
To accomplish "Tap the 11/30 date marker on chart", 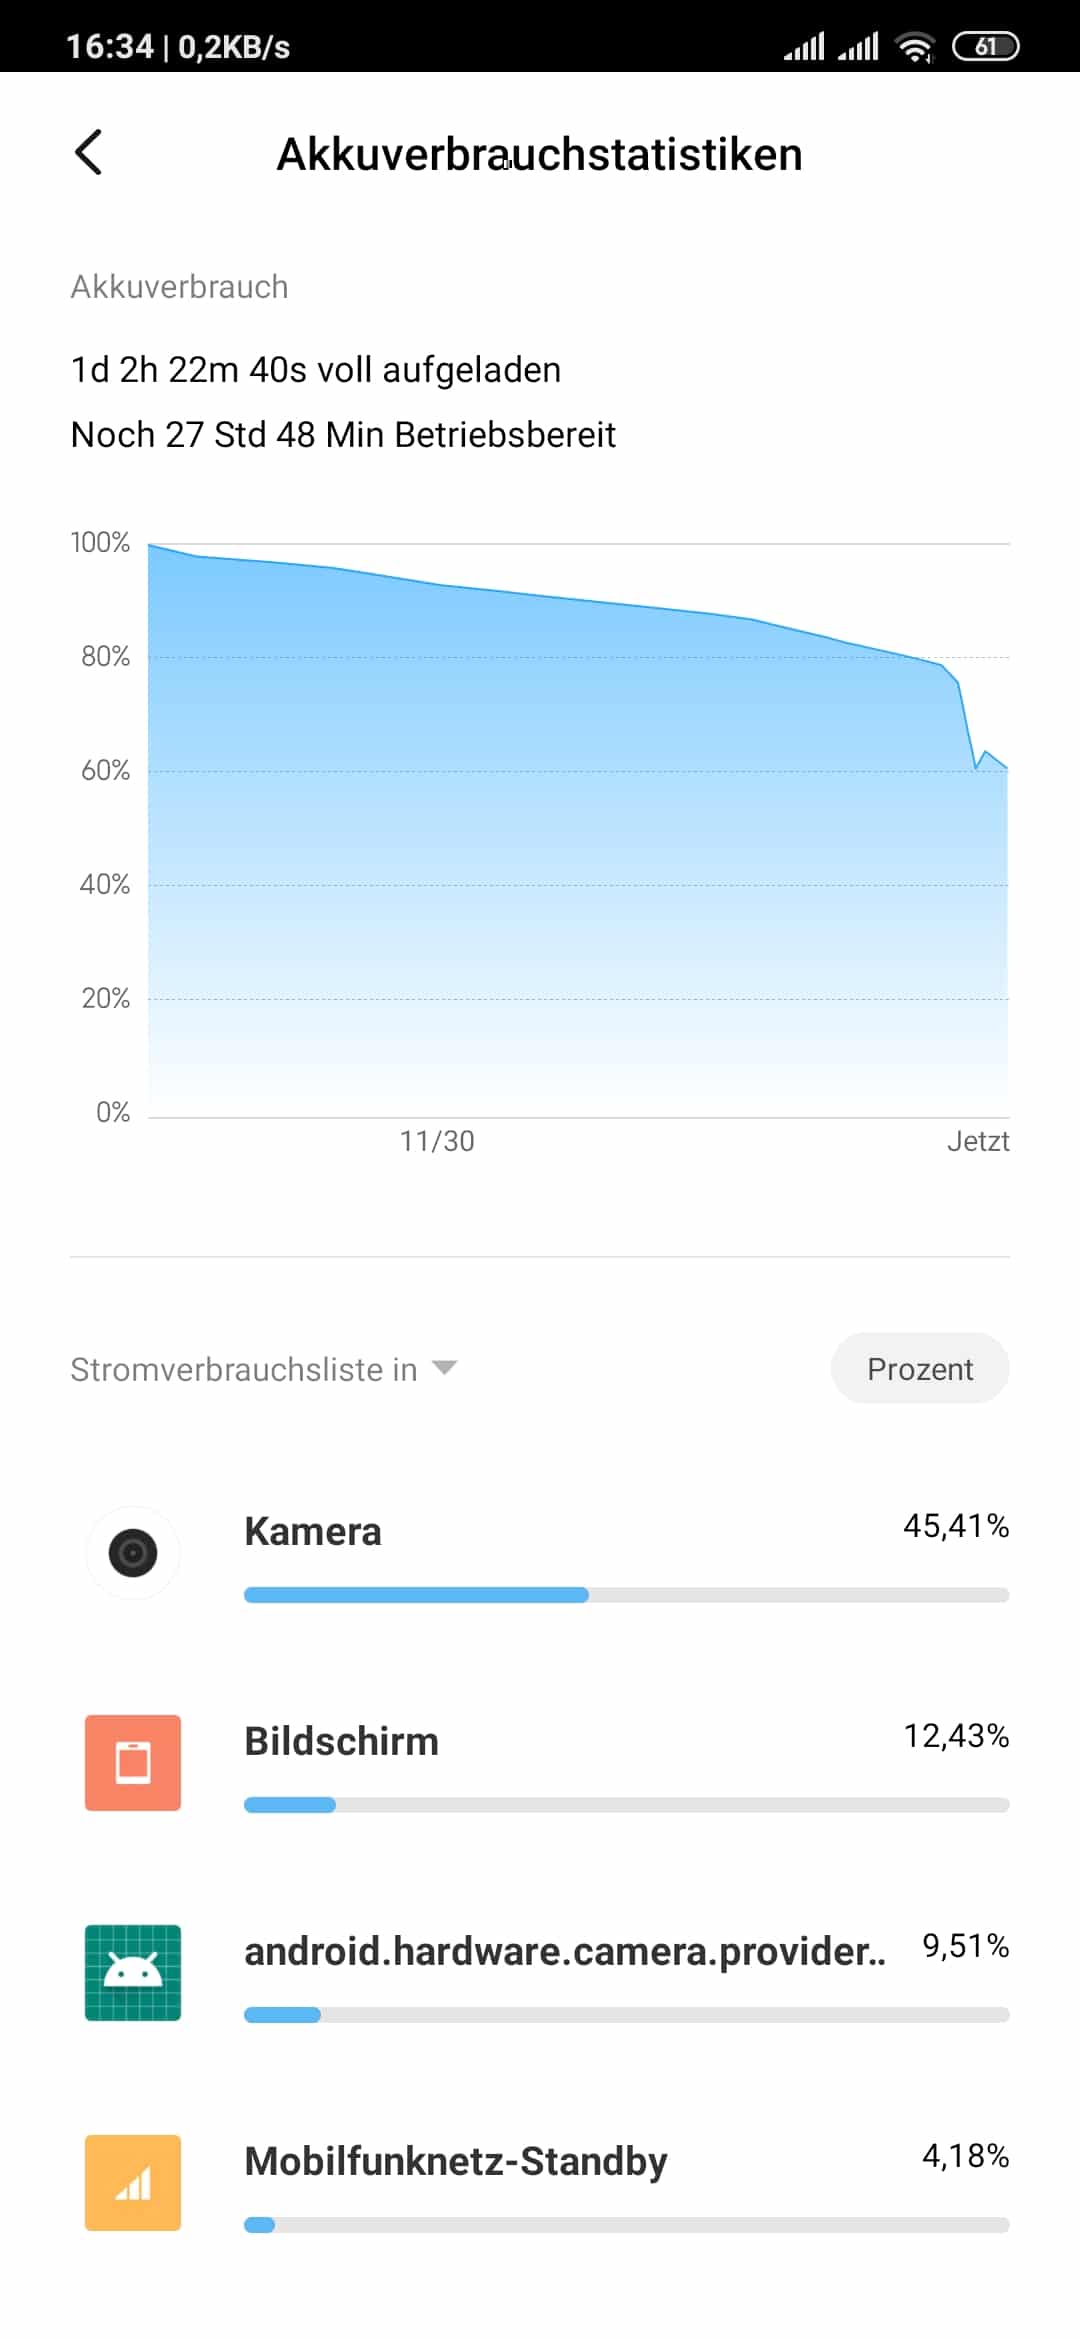I will (x=437, y=1141).
